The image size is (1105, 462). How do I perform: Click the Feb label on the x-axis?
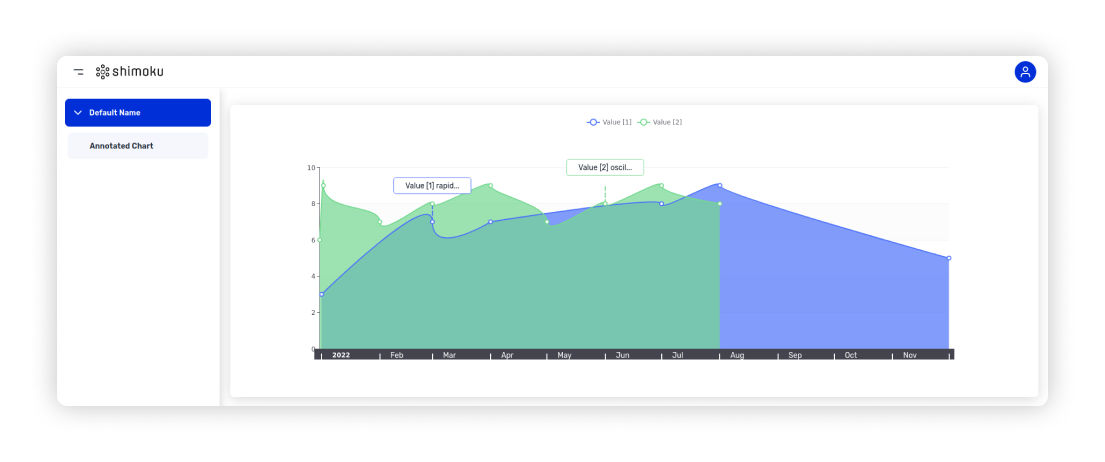397,355
